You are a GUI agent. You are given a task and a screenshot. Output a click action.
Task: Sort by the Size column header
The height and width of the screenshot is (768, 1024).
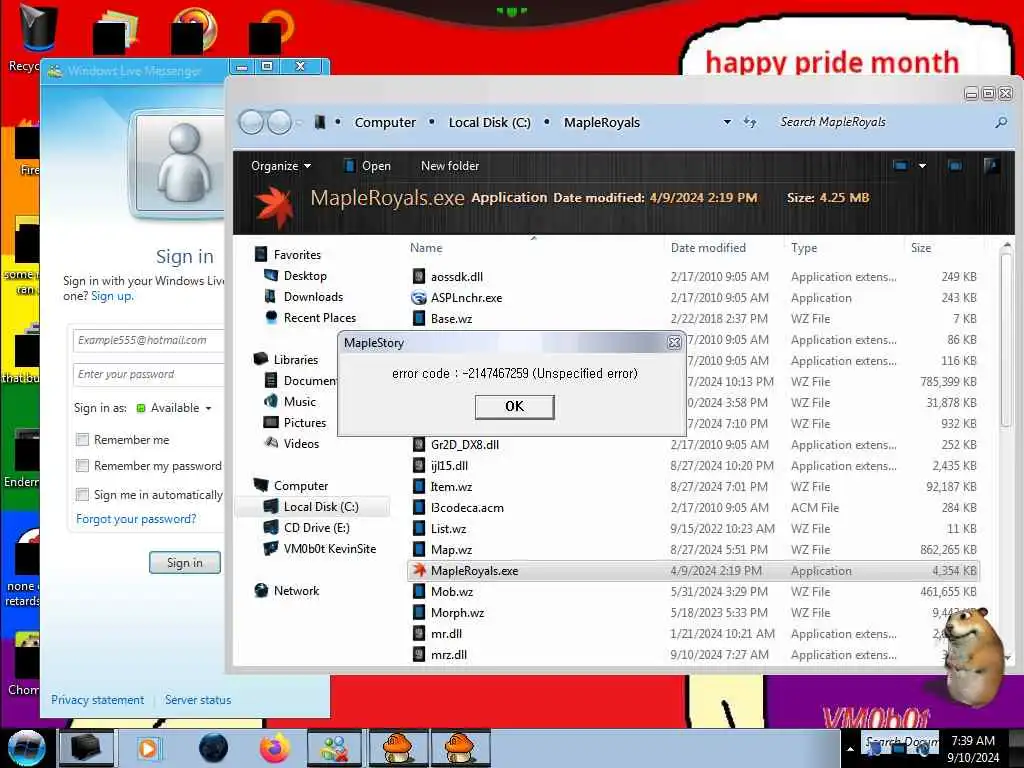tap(921, 248)
